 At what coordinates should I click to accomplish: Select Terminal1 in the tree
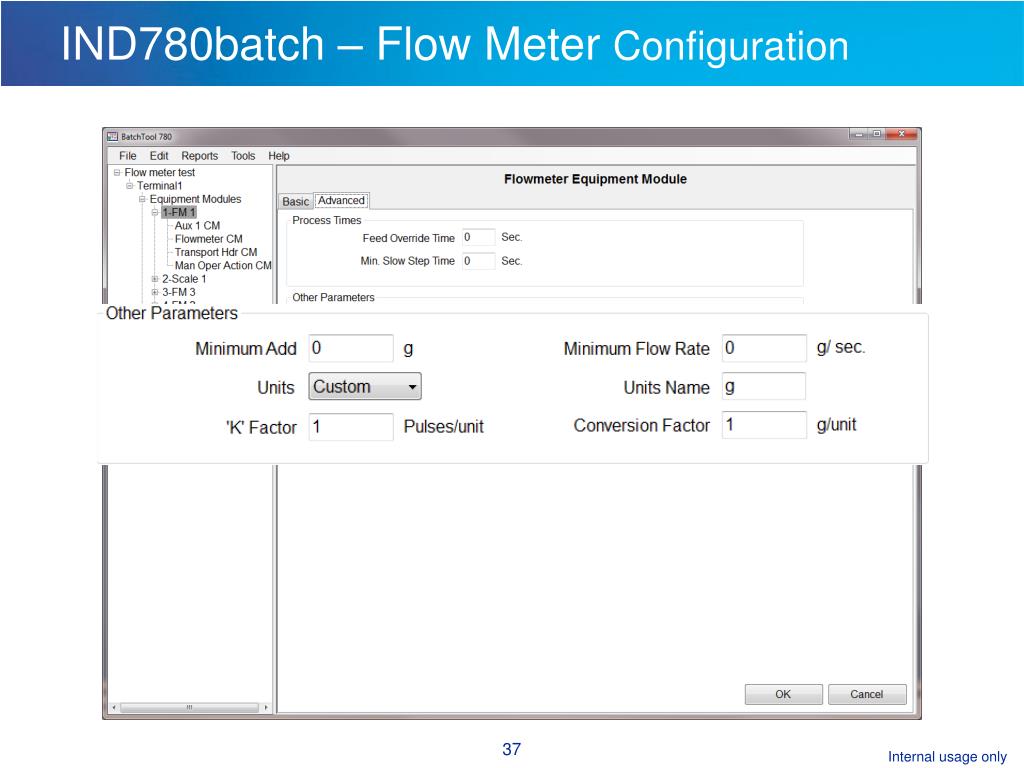(x=159, y=185)
